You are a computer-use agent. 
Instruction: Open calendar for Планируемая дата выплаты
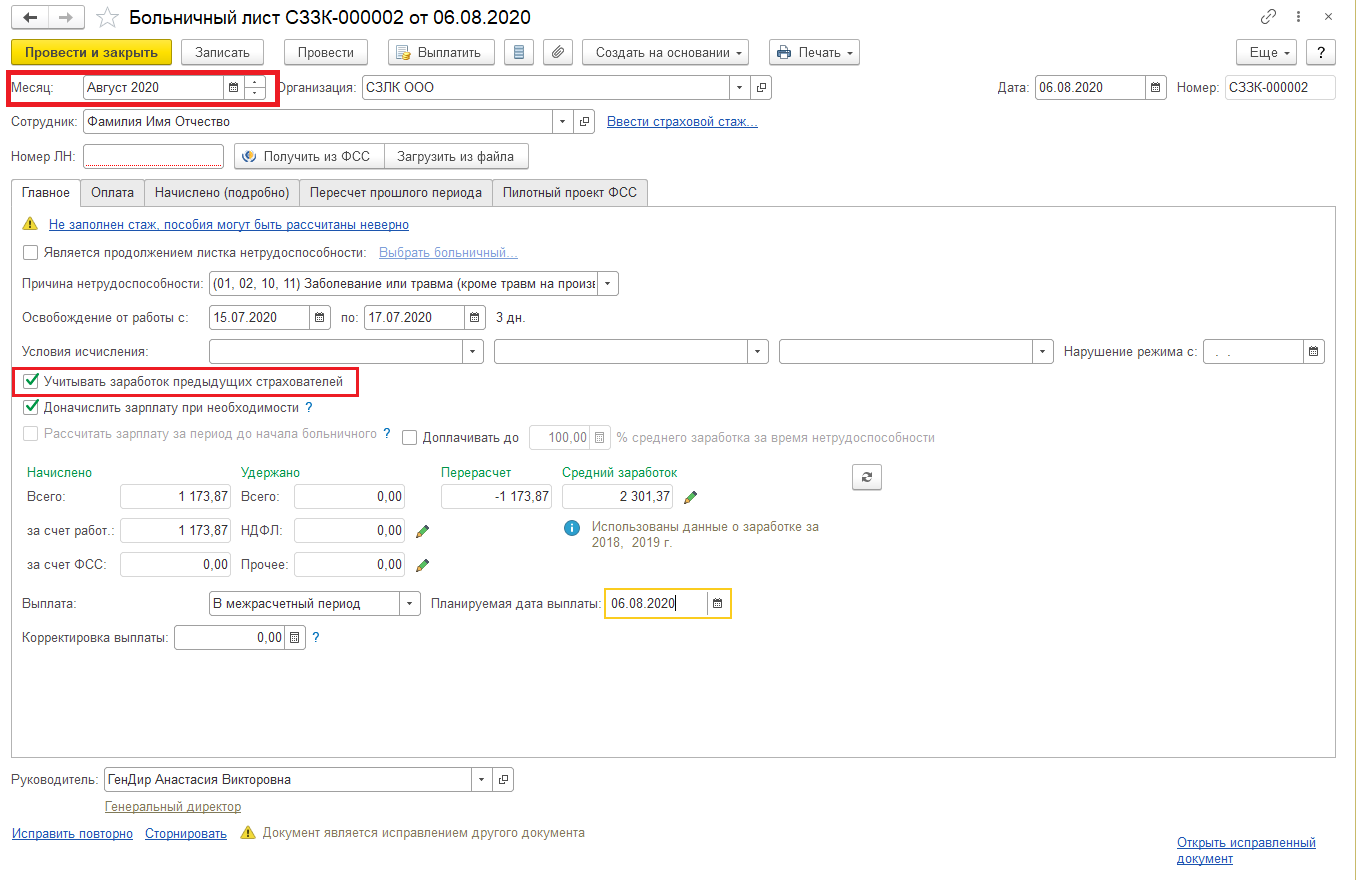coord(717,604)
